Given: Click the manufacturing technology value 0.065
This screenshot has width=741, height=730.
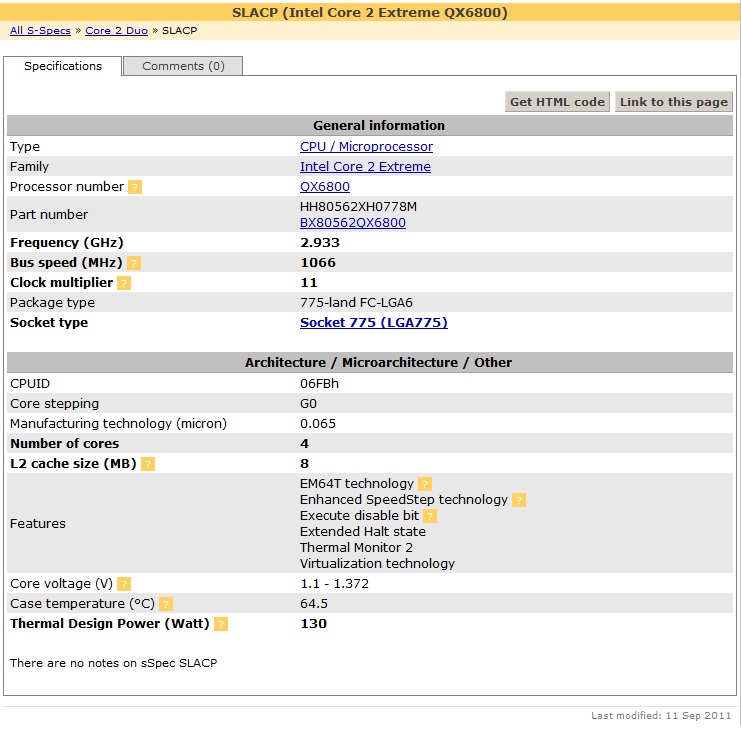Looking at the screenshot, I should 318,423.
